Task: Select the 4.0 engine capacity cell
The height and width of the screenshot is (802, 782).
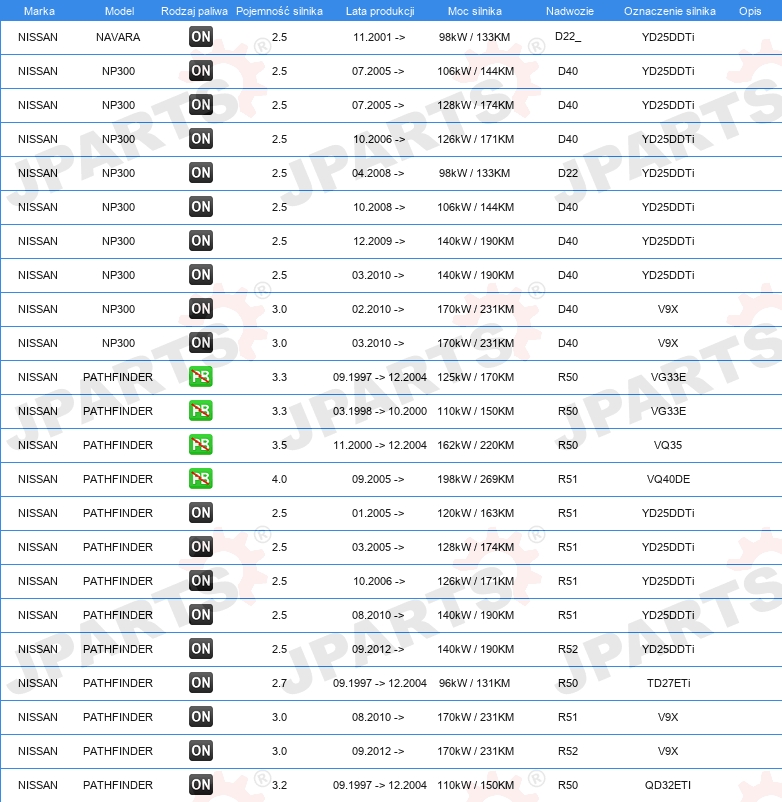Action: pos(279,479)
